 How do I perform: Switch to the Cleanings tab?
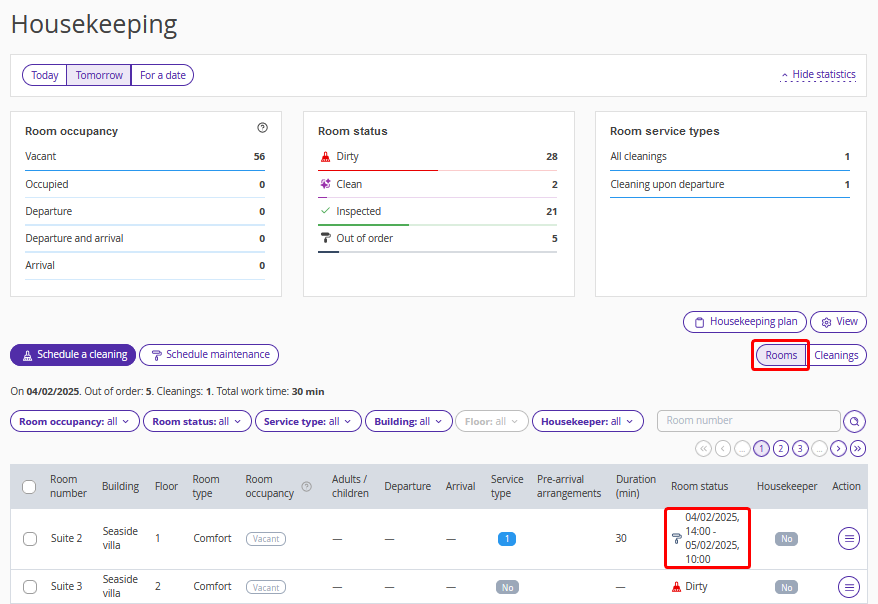tap(836, 355)
